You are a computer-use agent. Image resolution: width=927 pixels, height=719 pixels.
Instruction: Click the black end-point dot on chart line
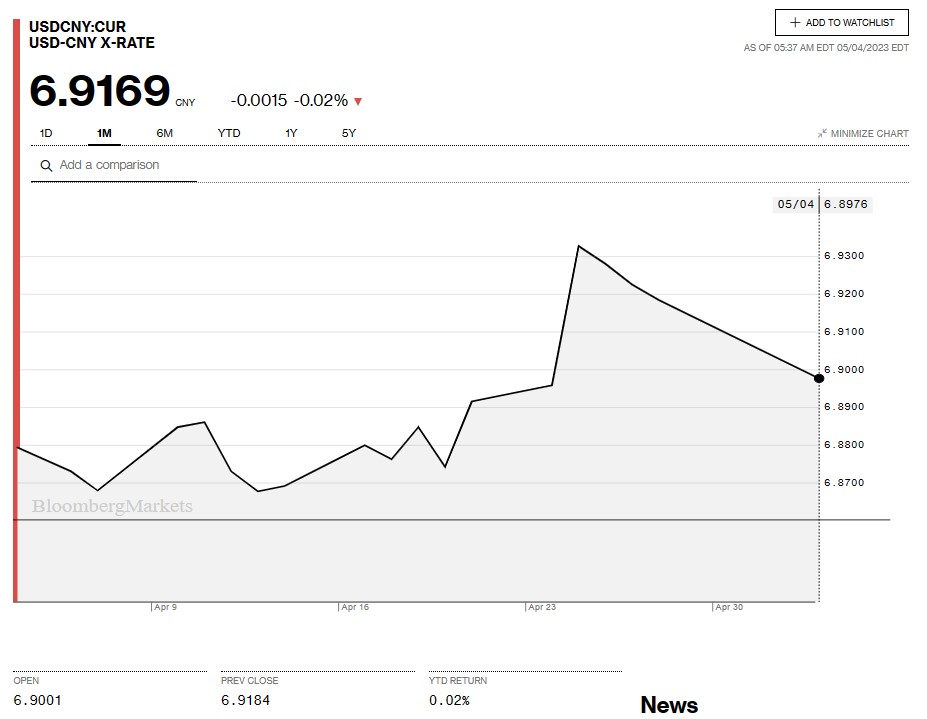pyautogui.click(x=819, y=377)
